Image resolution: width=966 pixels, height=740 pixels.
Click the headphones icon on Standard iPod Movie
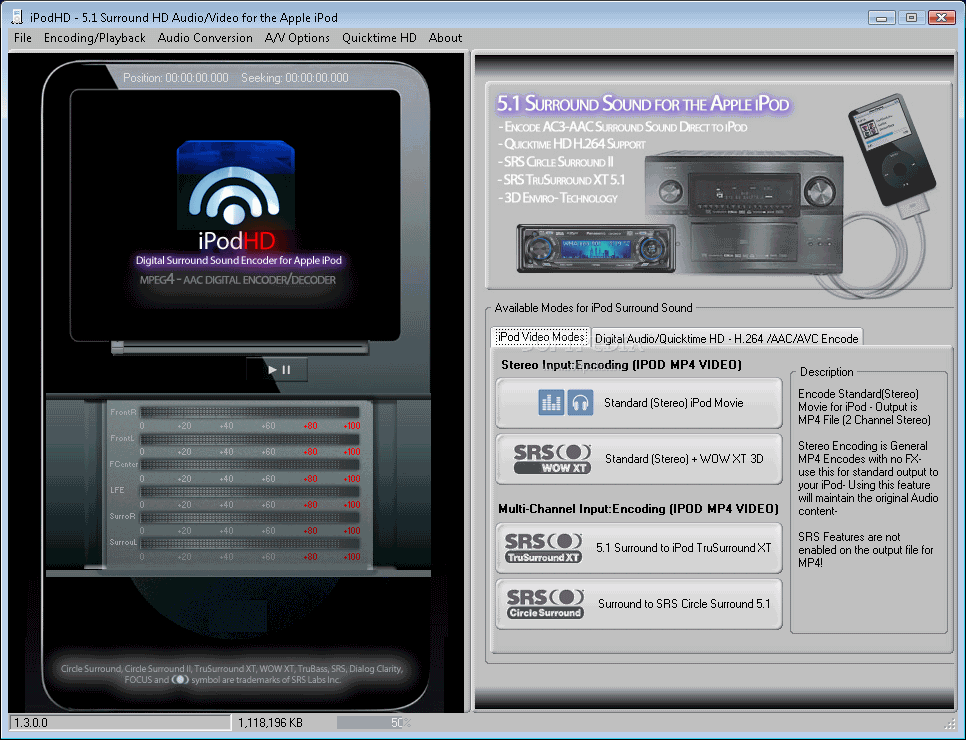(580, 403)
